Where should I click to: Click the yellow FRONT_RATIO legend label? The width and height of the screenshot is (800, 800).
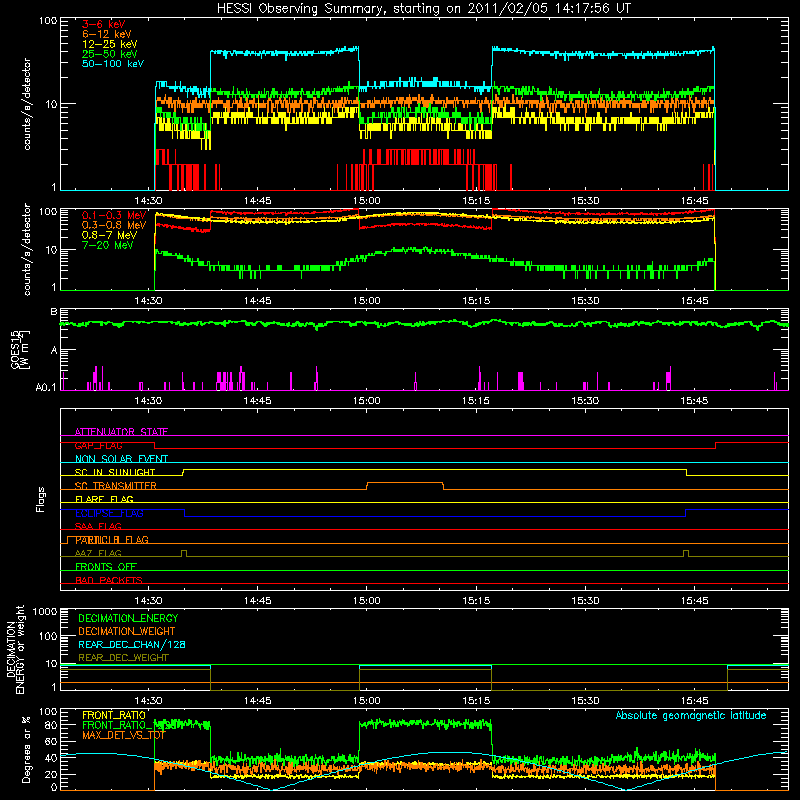(x=114, y=715)
